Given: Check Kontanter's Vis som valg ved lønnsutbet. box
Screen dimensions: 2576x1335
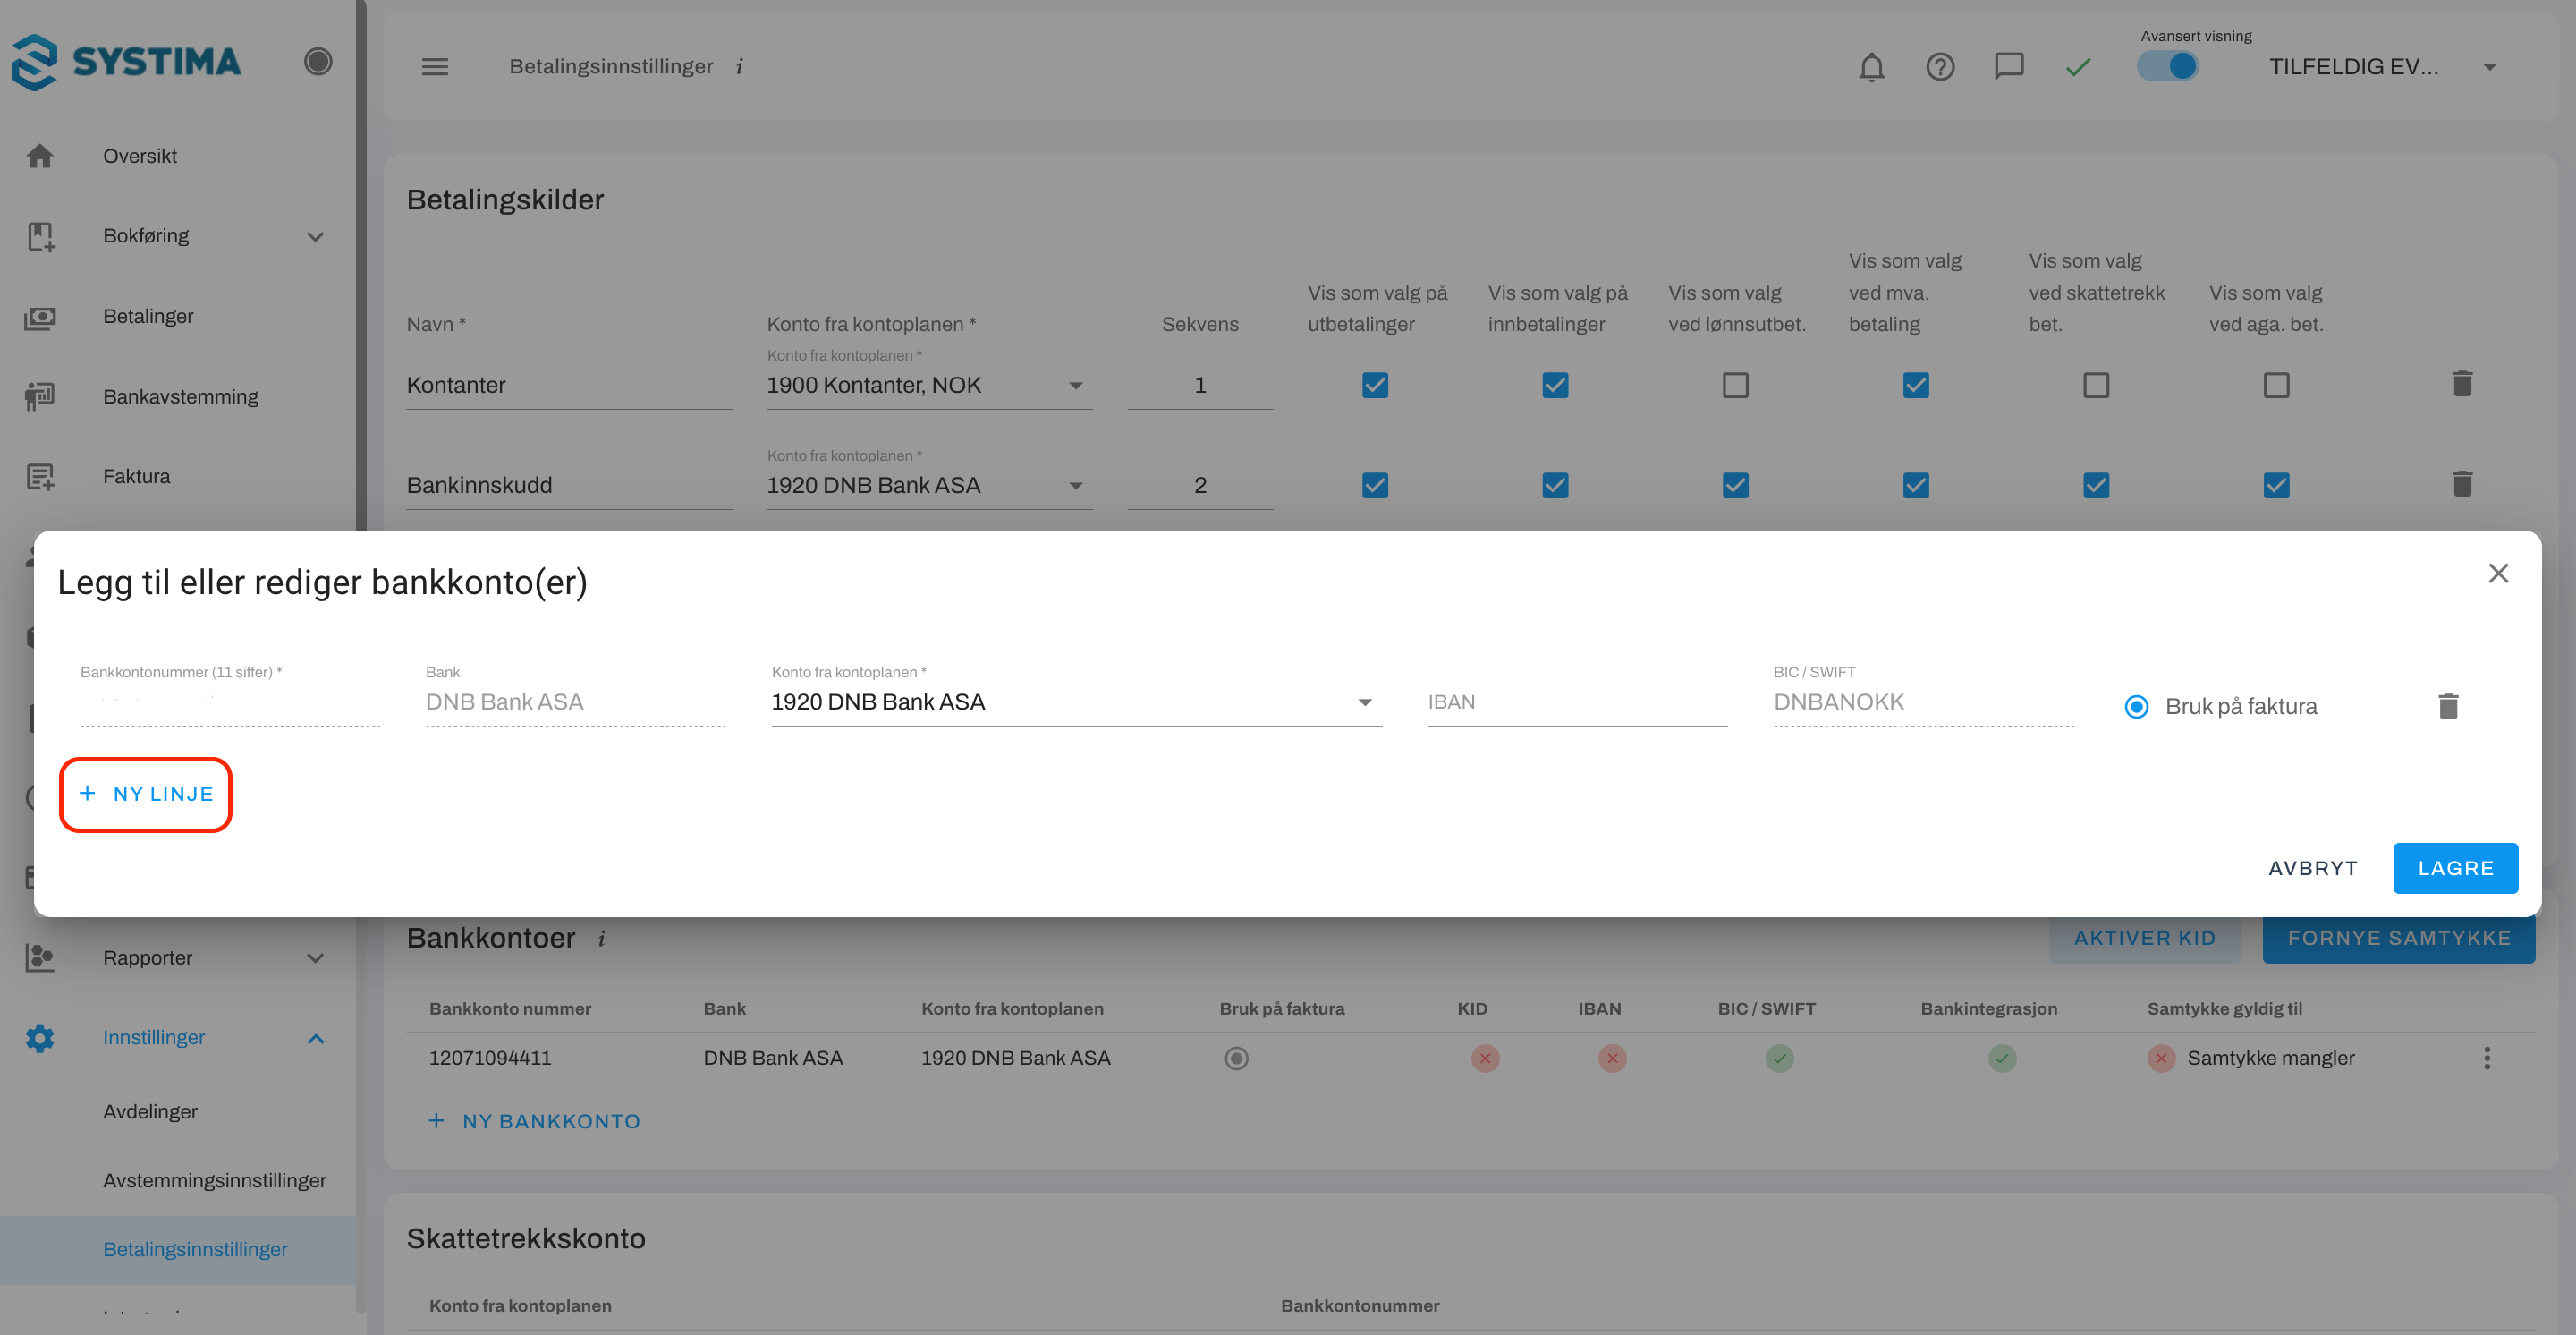Looking at the screenshot, I should point(1735,385).
